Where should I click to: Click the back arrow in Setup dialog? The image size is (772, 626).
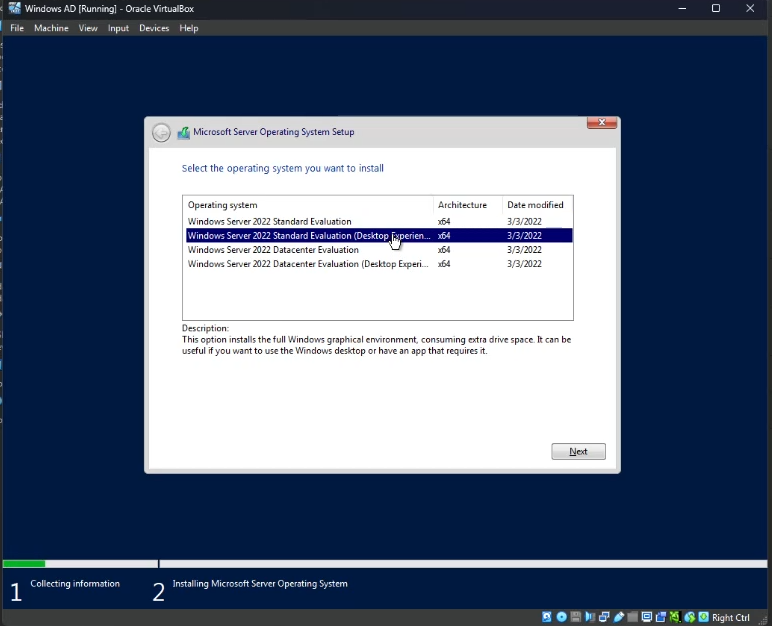point(161,132)
